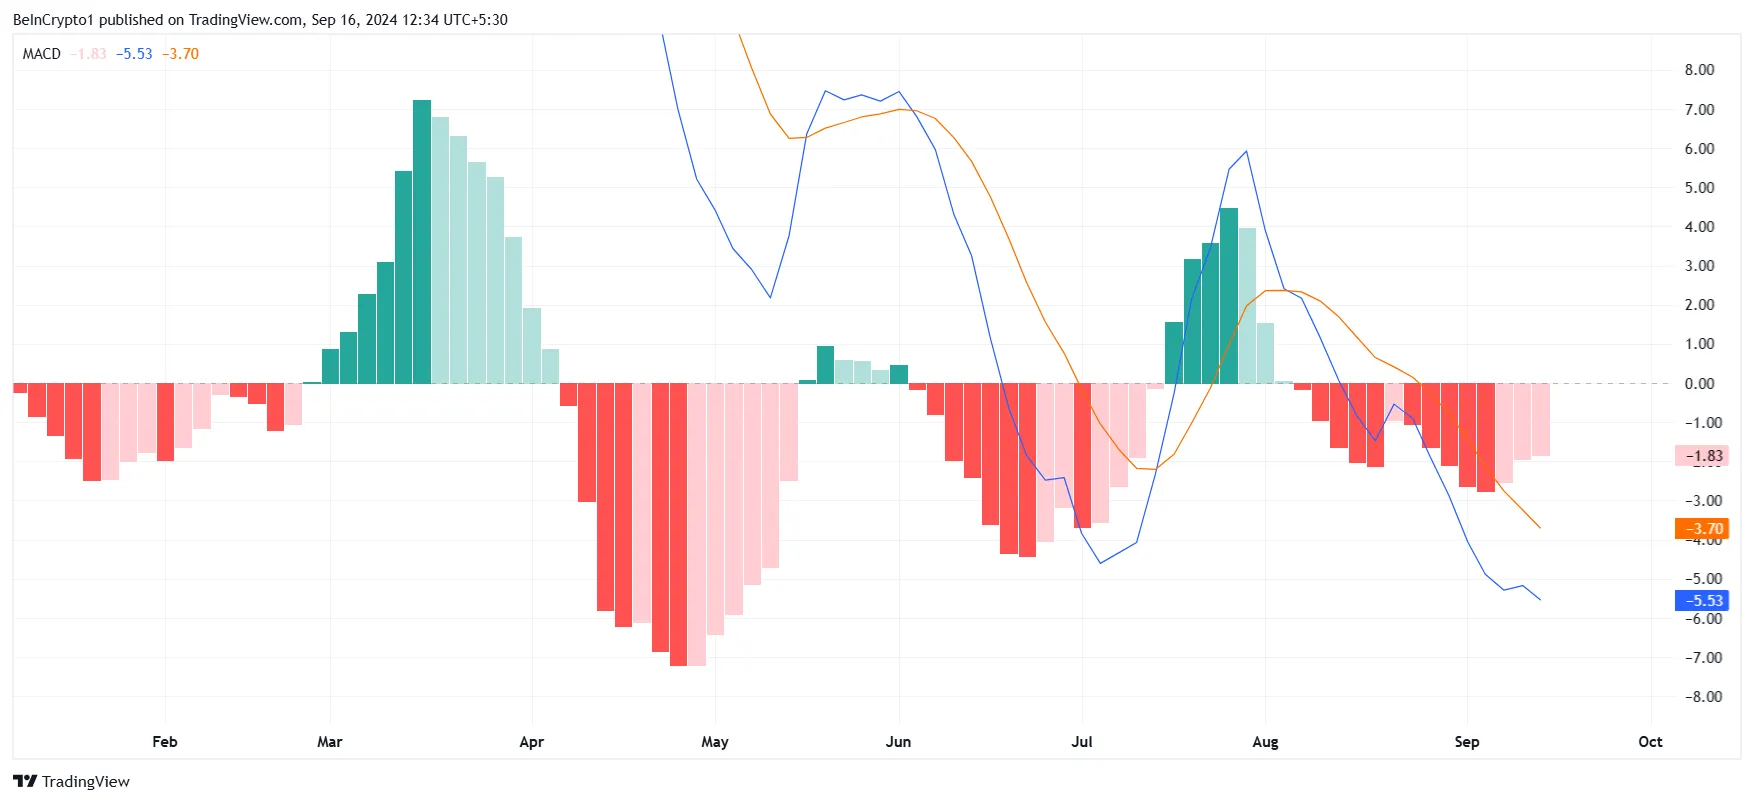
Task: Click the pink -1.83 histogram legend value
Action: click(88, 54)
